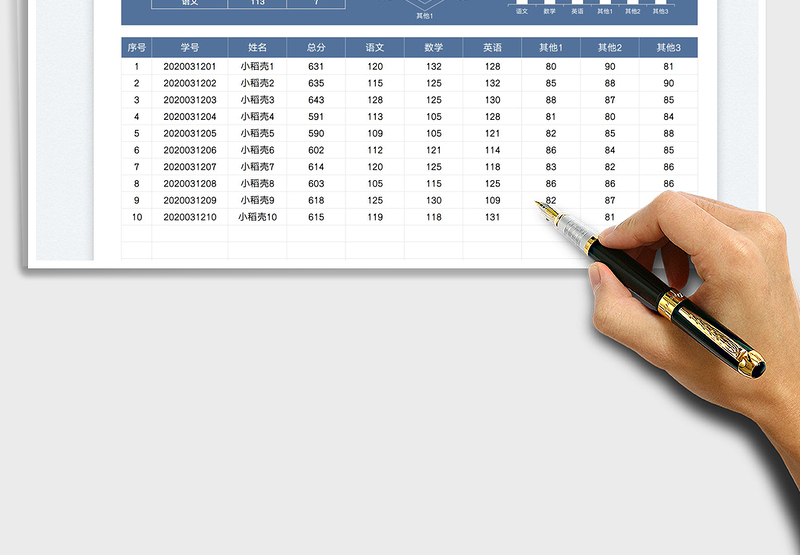
Task: Select the 数学 column header
Action: point(434,47)
